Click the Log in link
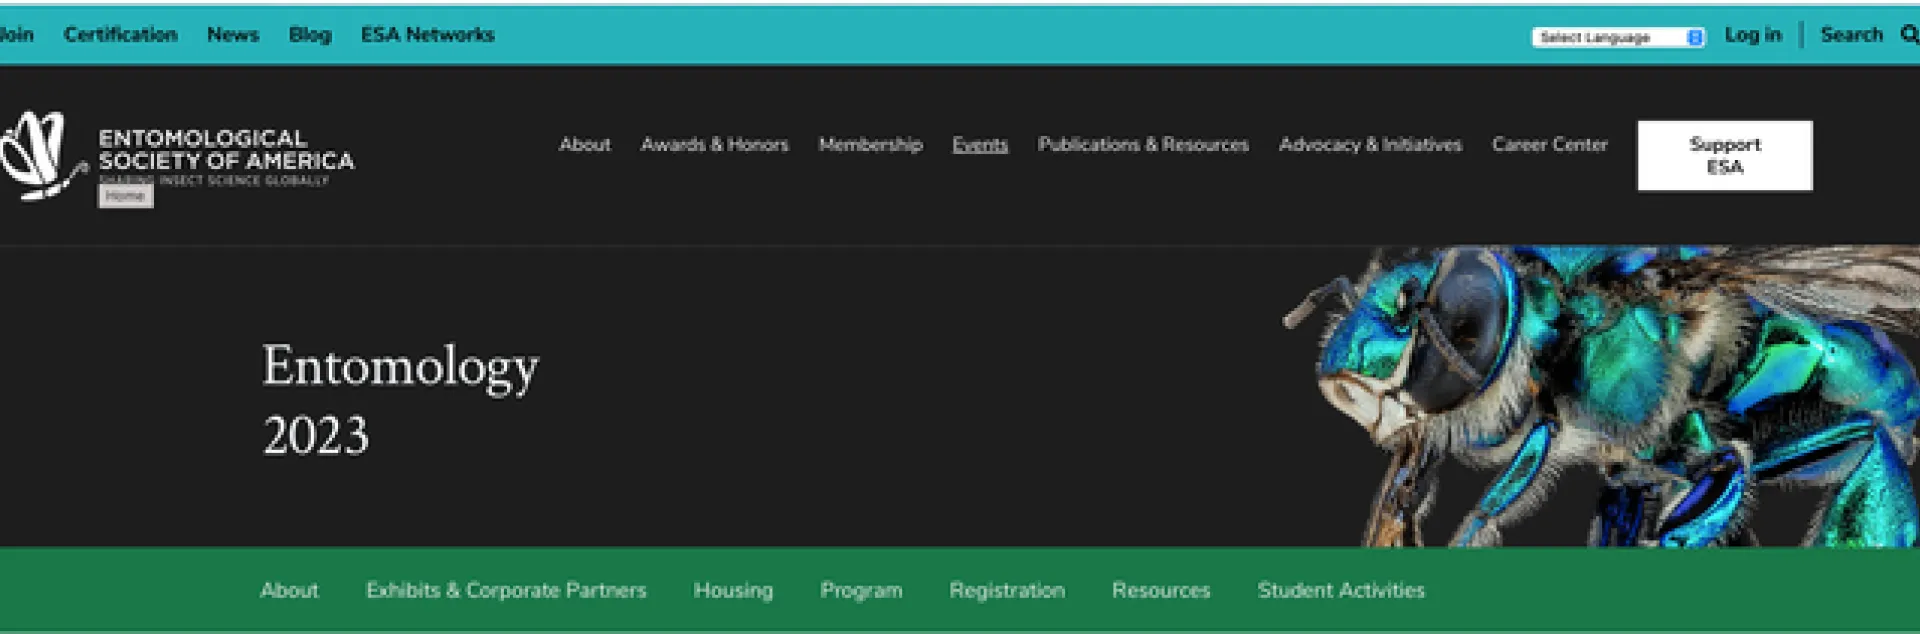The width and height of the screenshot is (1920, 634). [1752, 35]
